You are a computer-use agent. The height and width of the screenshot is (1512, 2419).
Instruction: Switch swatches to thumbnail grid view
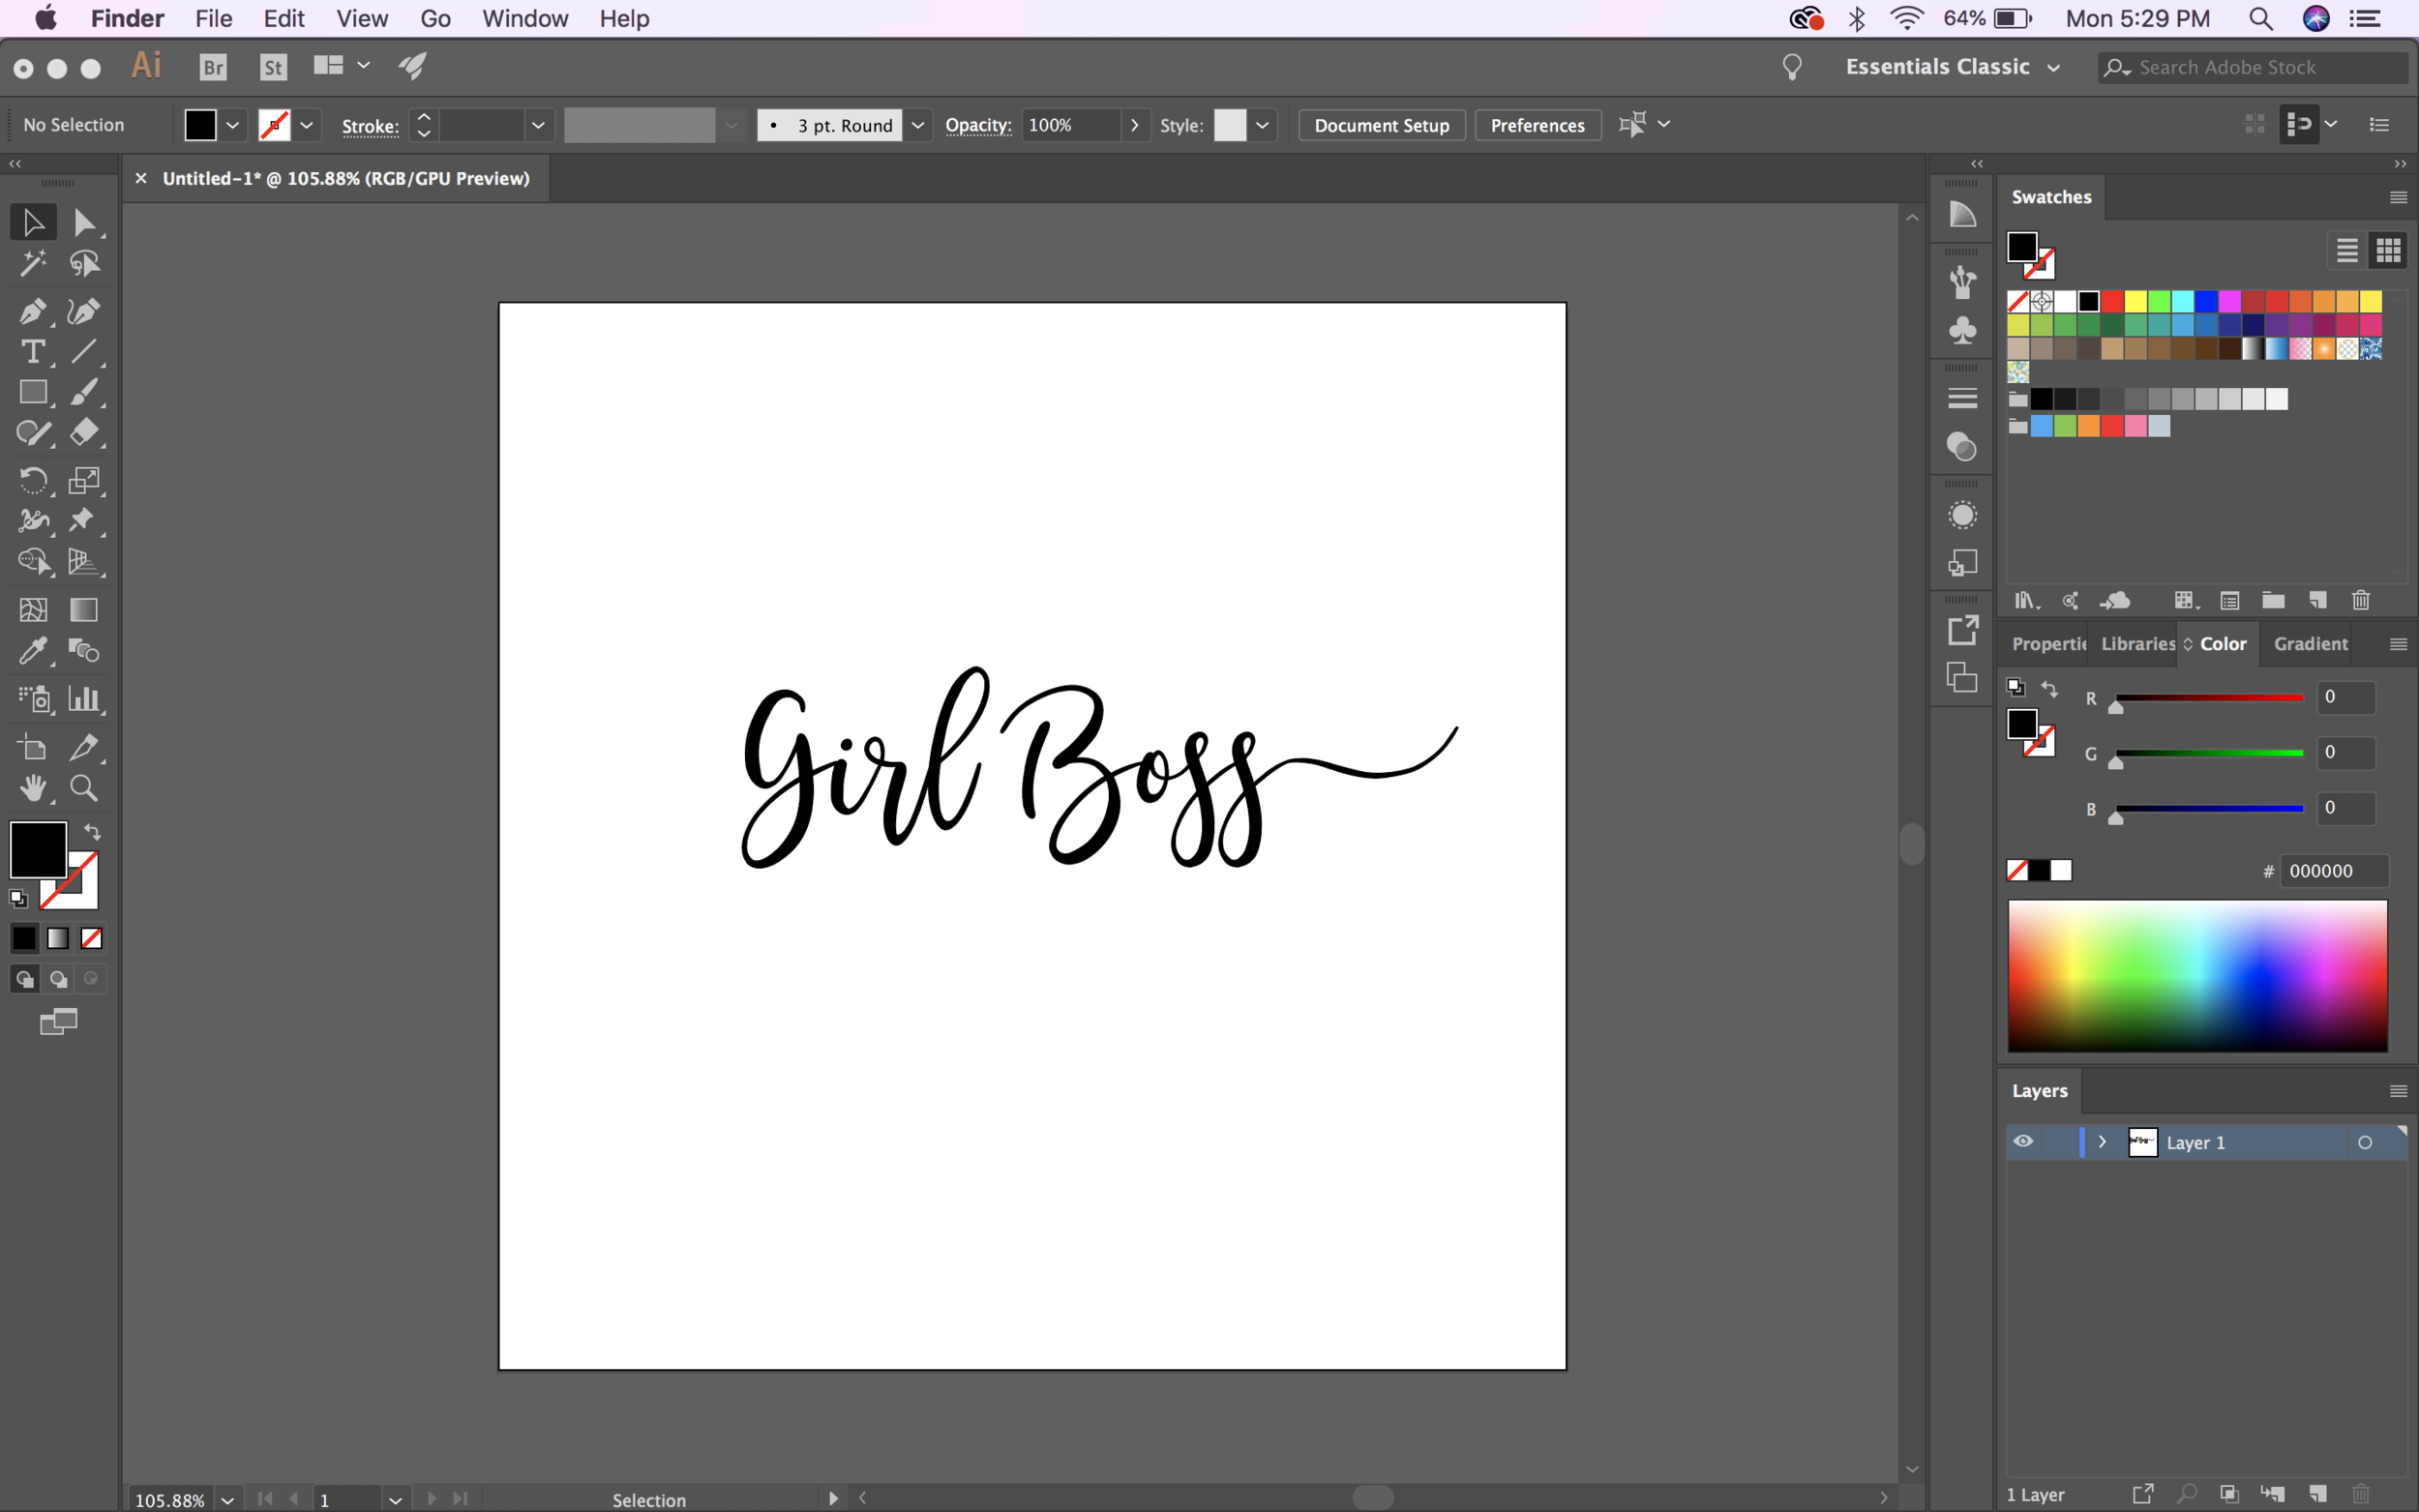click(x=2388, y=250)
